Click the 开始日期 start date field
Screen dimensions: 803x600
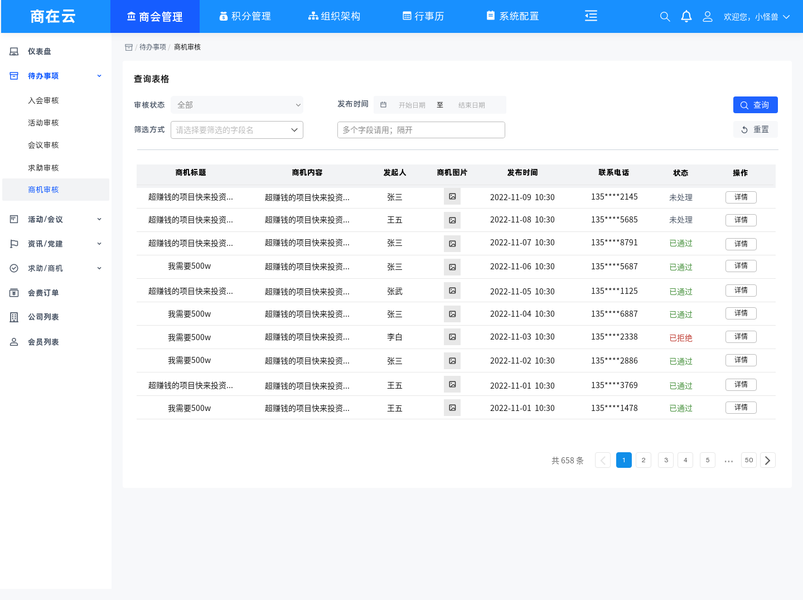412,105
